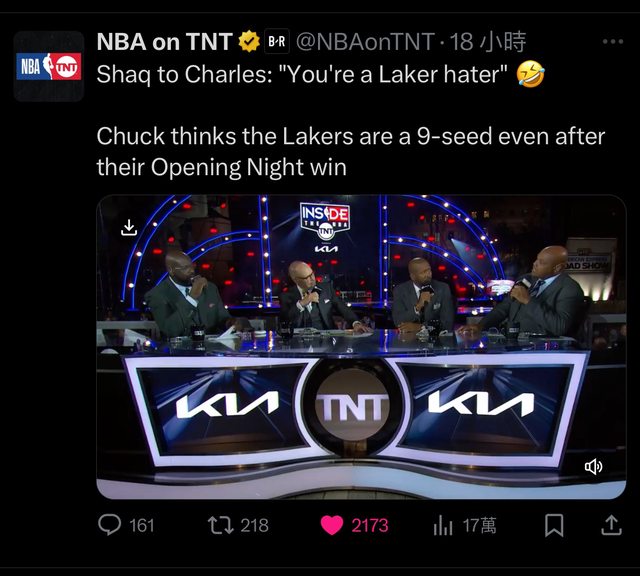Open NBA on TNT profile avatar

(x=49, y=66)
